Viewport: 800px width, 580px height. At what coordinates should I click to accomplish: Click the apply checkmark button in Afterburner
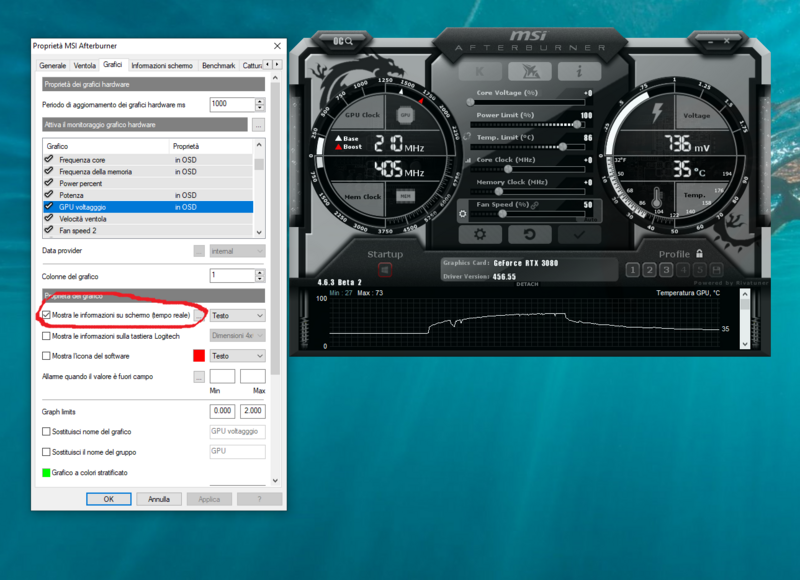click(x=580, y=235)
